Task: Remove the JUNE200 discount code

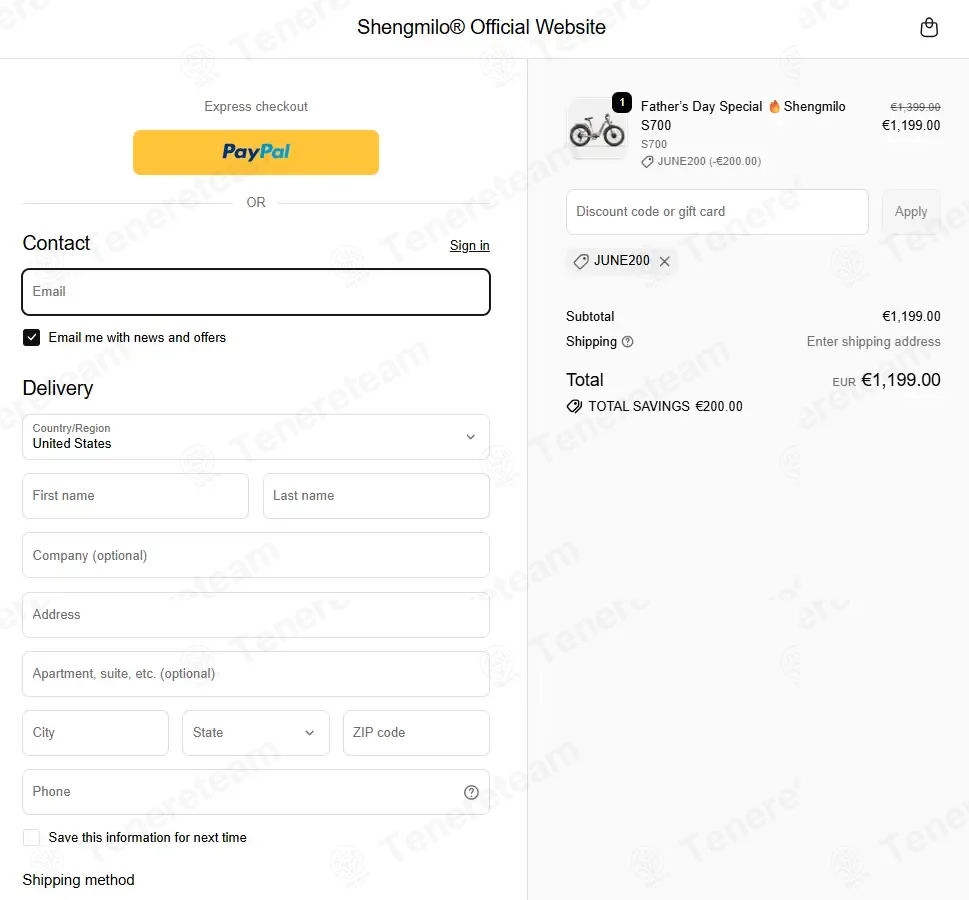Action: coord(664,261)
